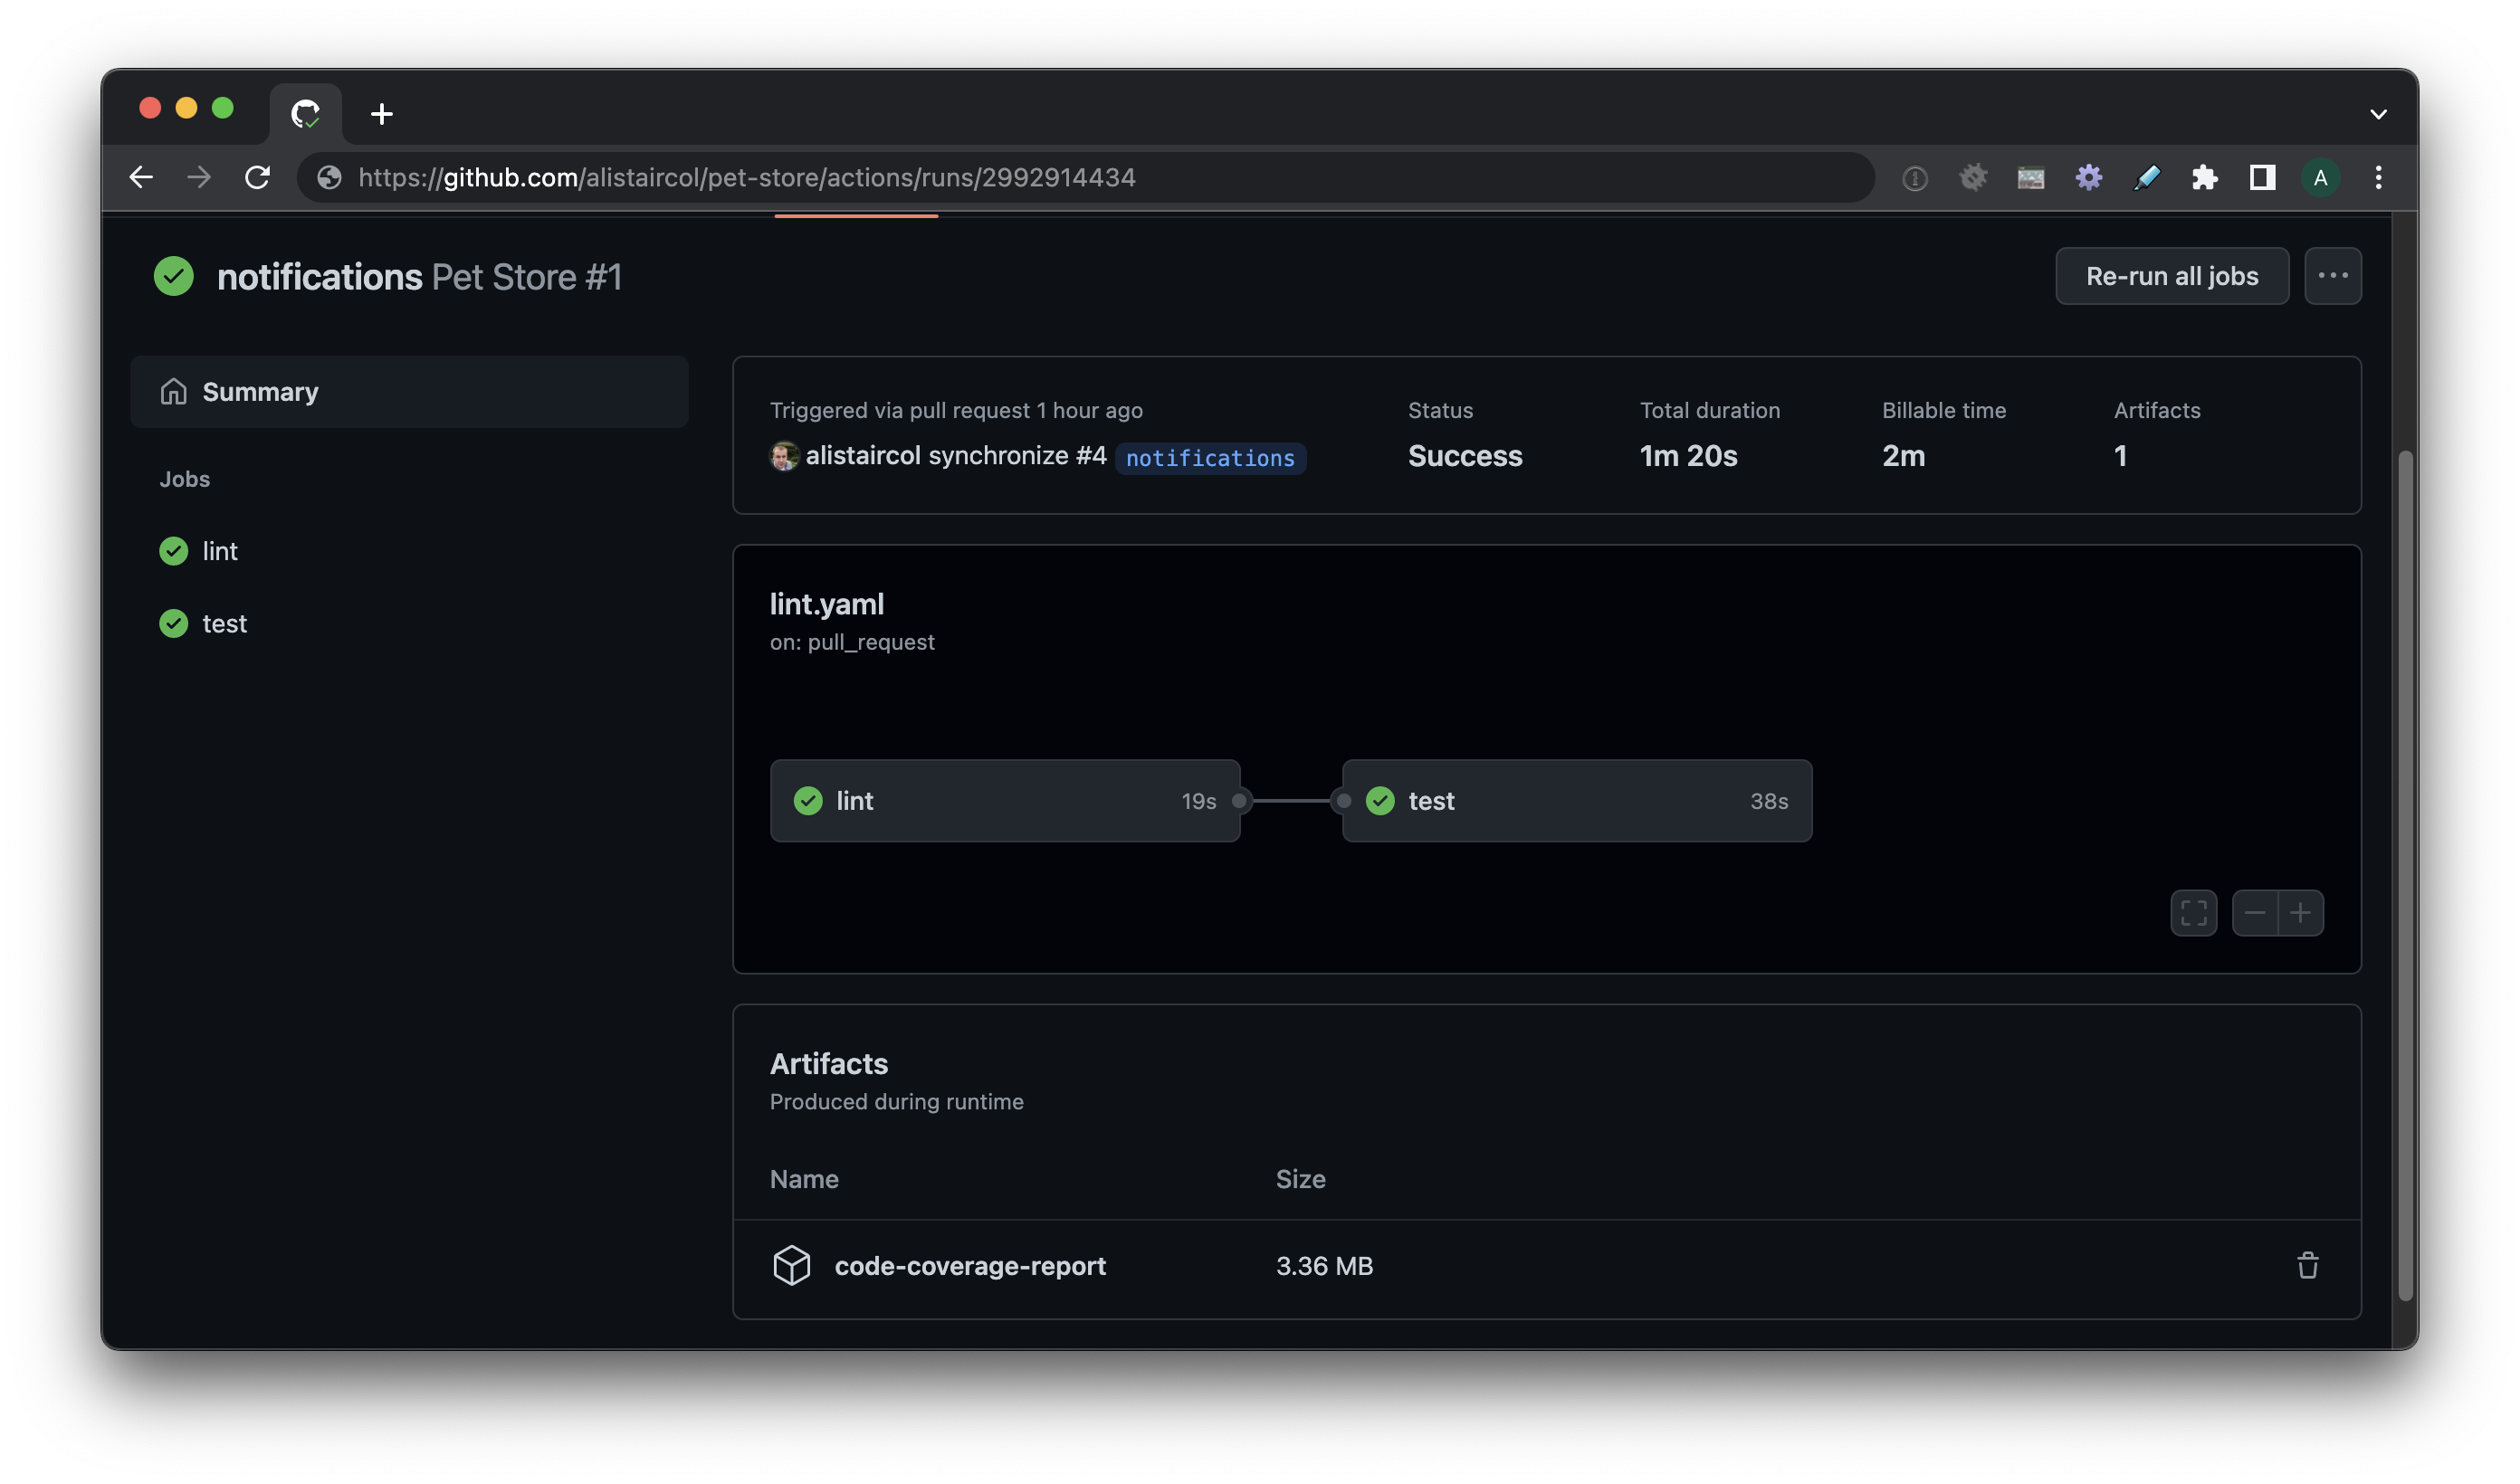Image resolution: width=2520 pixels, height=1484 pixels.
Task: Open the Extensions puzzle piece menu
Action: tap(2204, 178)
